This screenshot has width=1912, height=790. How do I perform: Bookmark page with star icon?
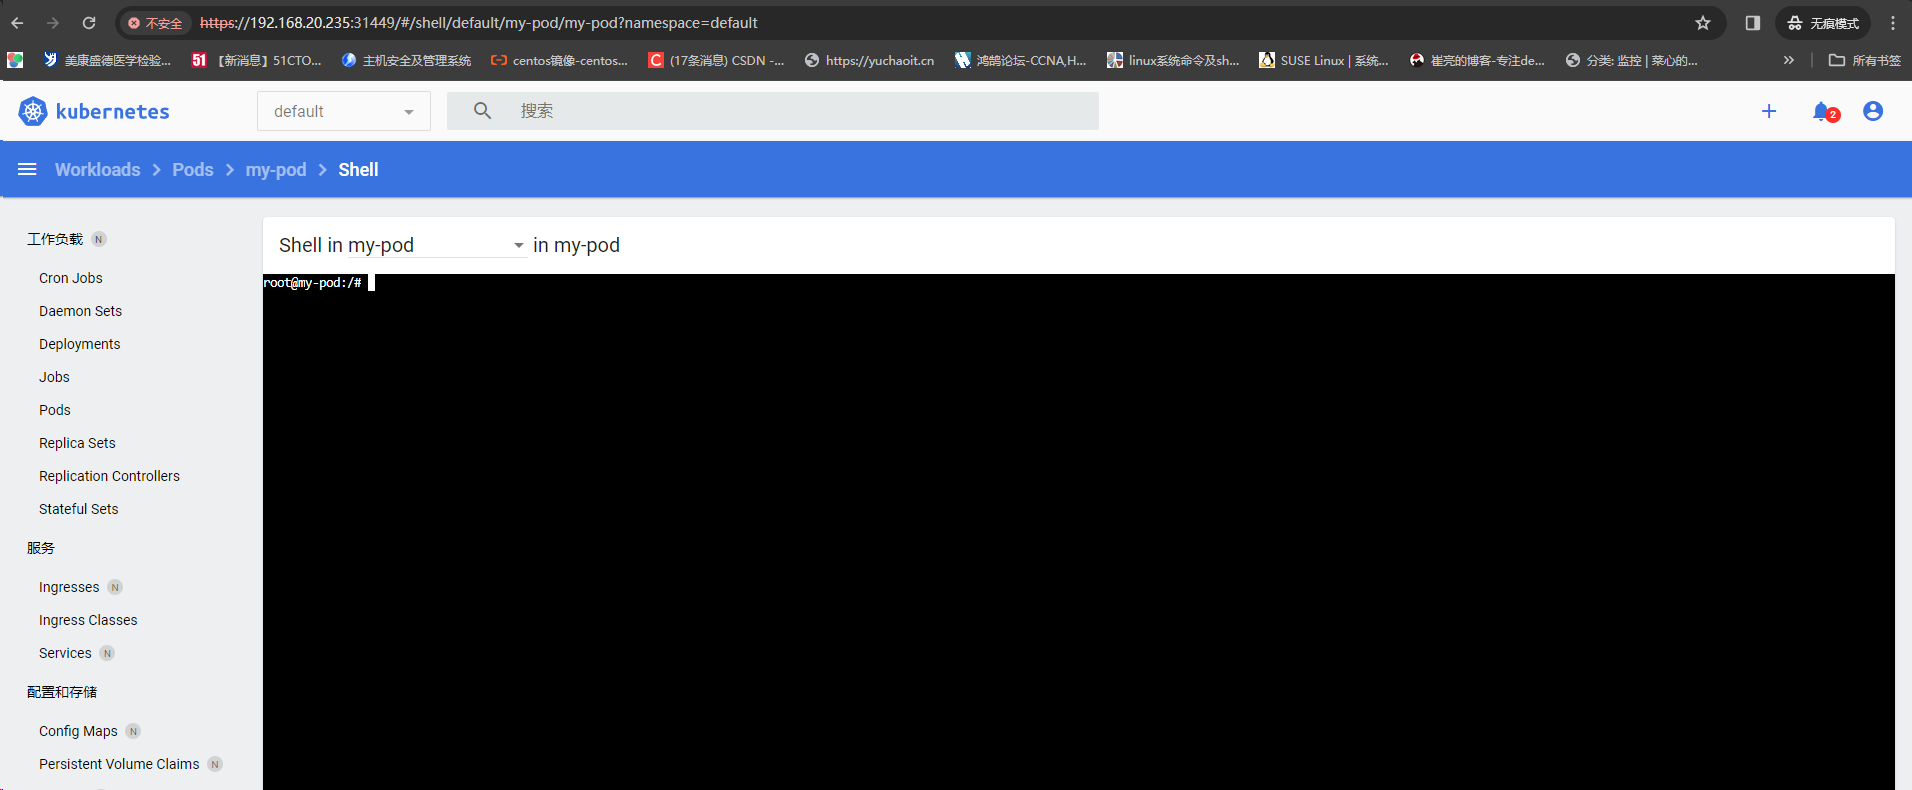(x=1703, y=23)
